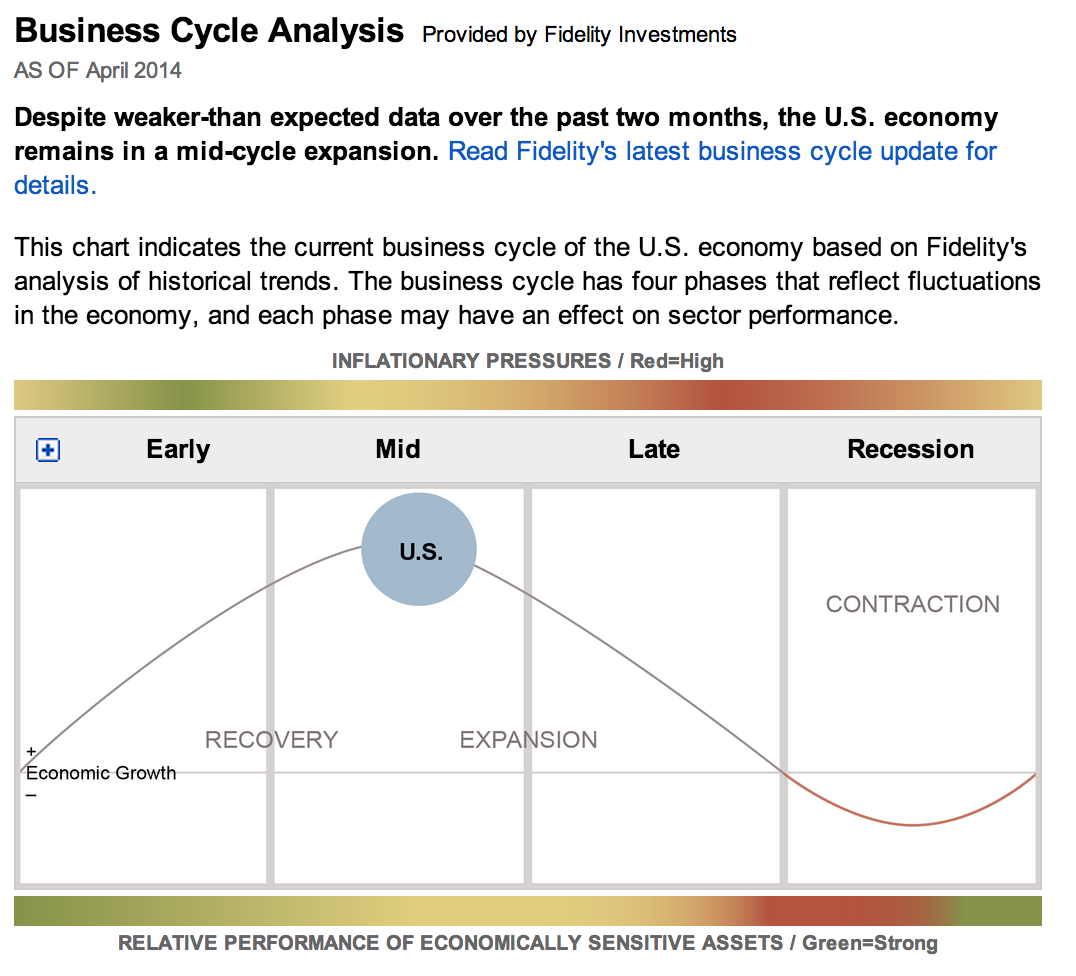Click the RECOVERY label in the chart

tap(271, 740)
